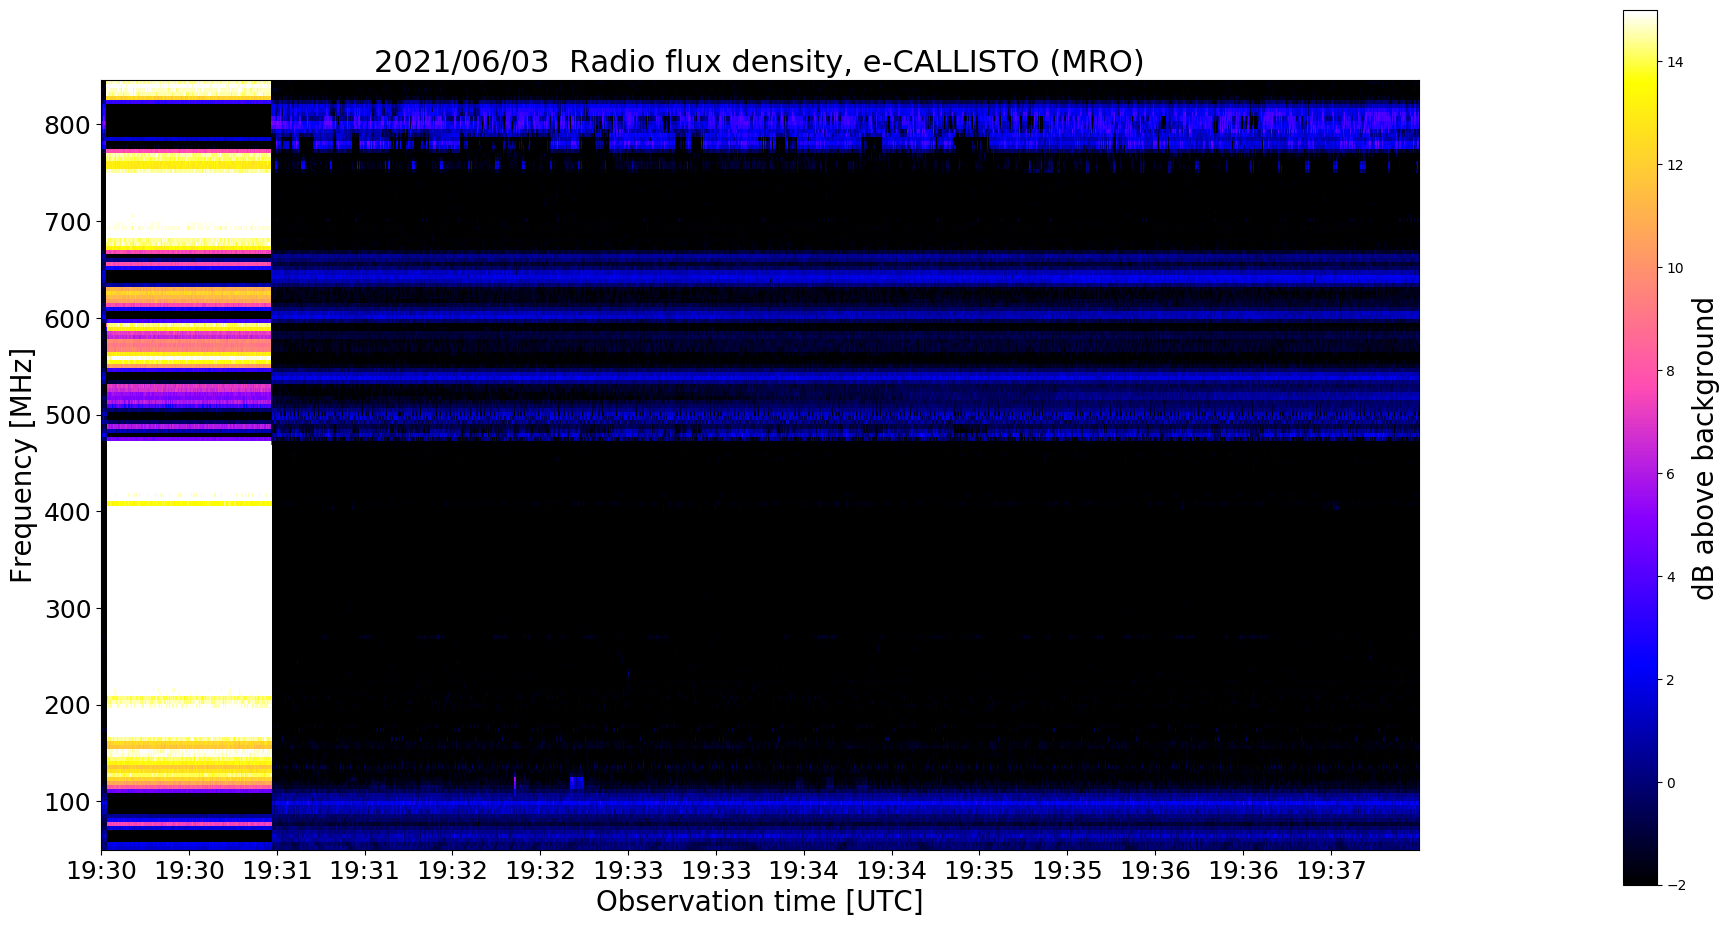Click the small magenta spike near 120 MHz
Screen dimensions: 1730x927
515,784
